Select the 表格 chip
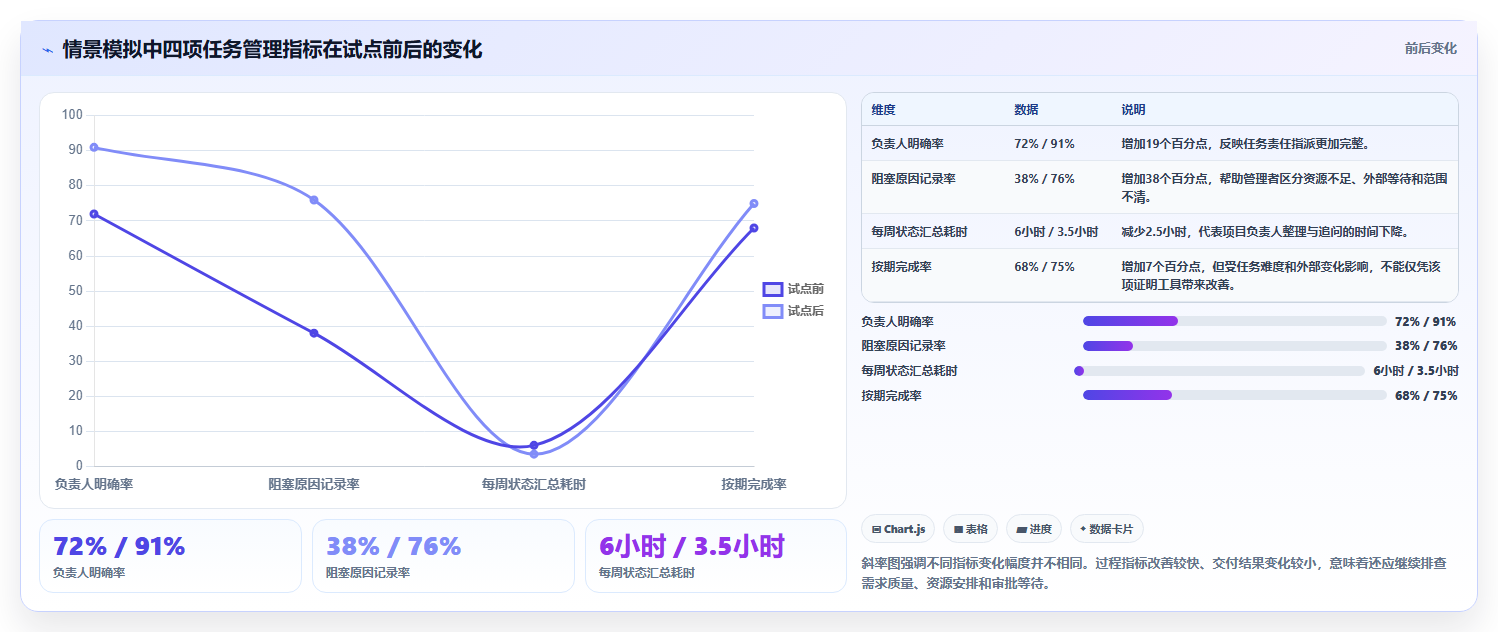 coord(970,529)
